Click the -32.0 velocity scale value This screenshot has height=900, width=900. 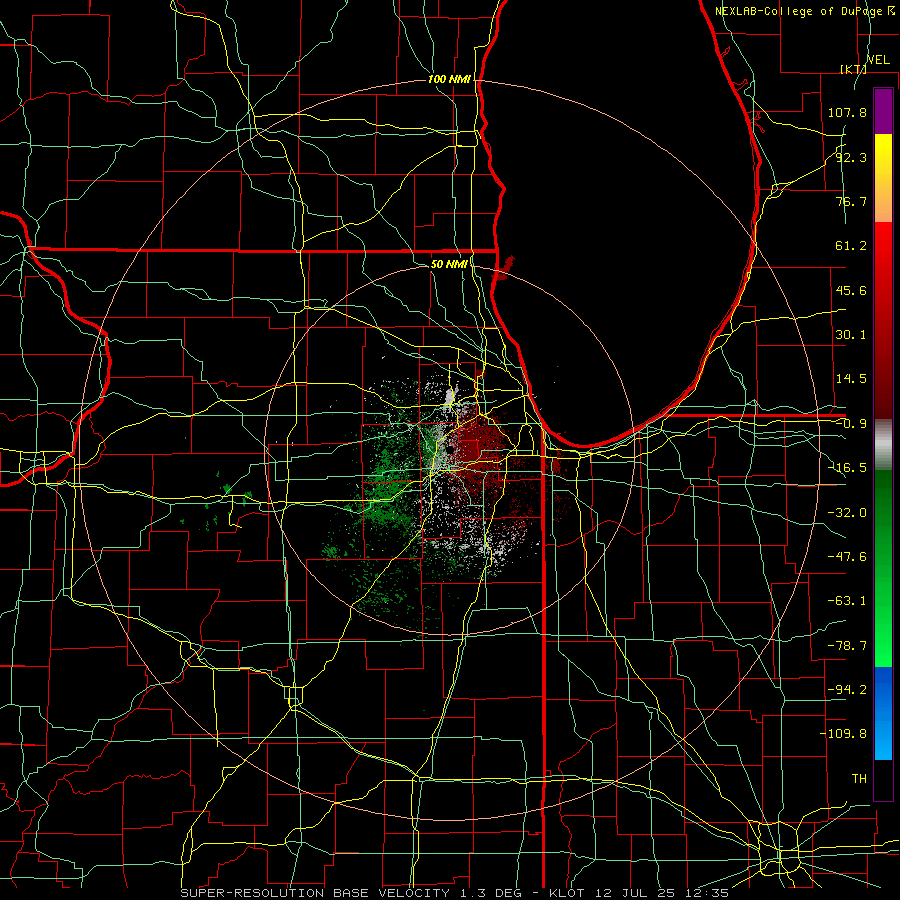tap(847, 513)
